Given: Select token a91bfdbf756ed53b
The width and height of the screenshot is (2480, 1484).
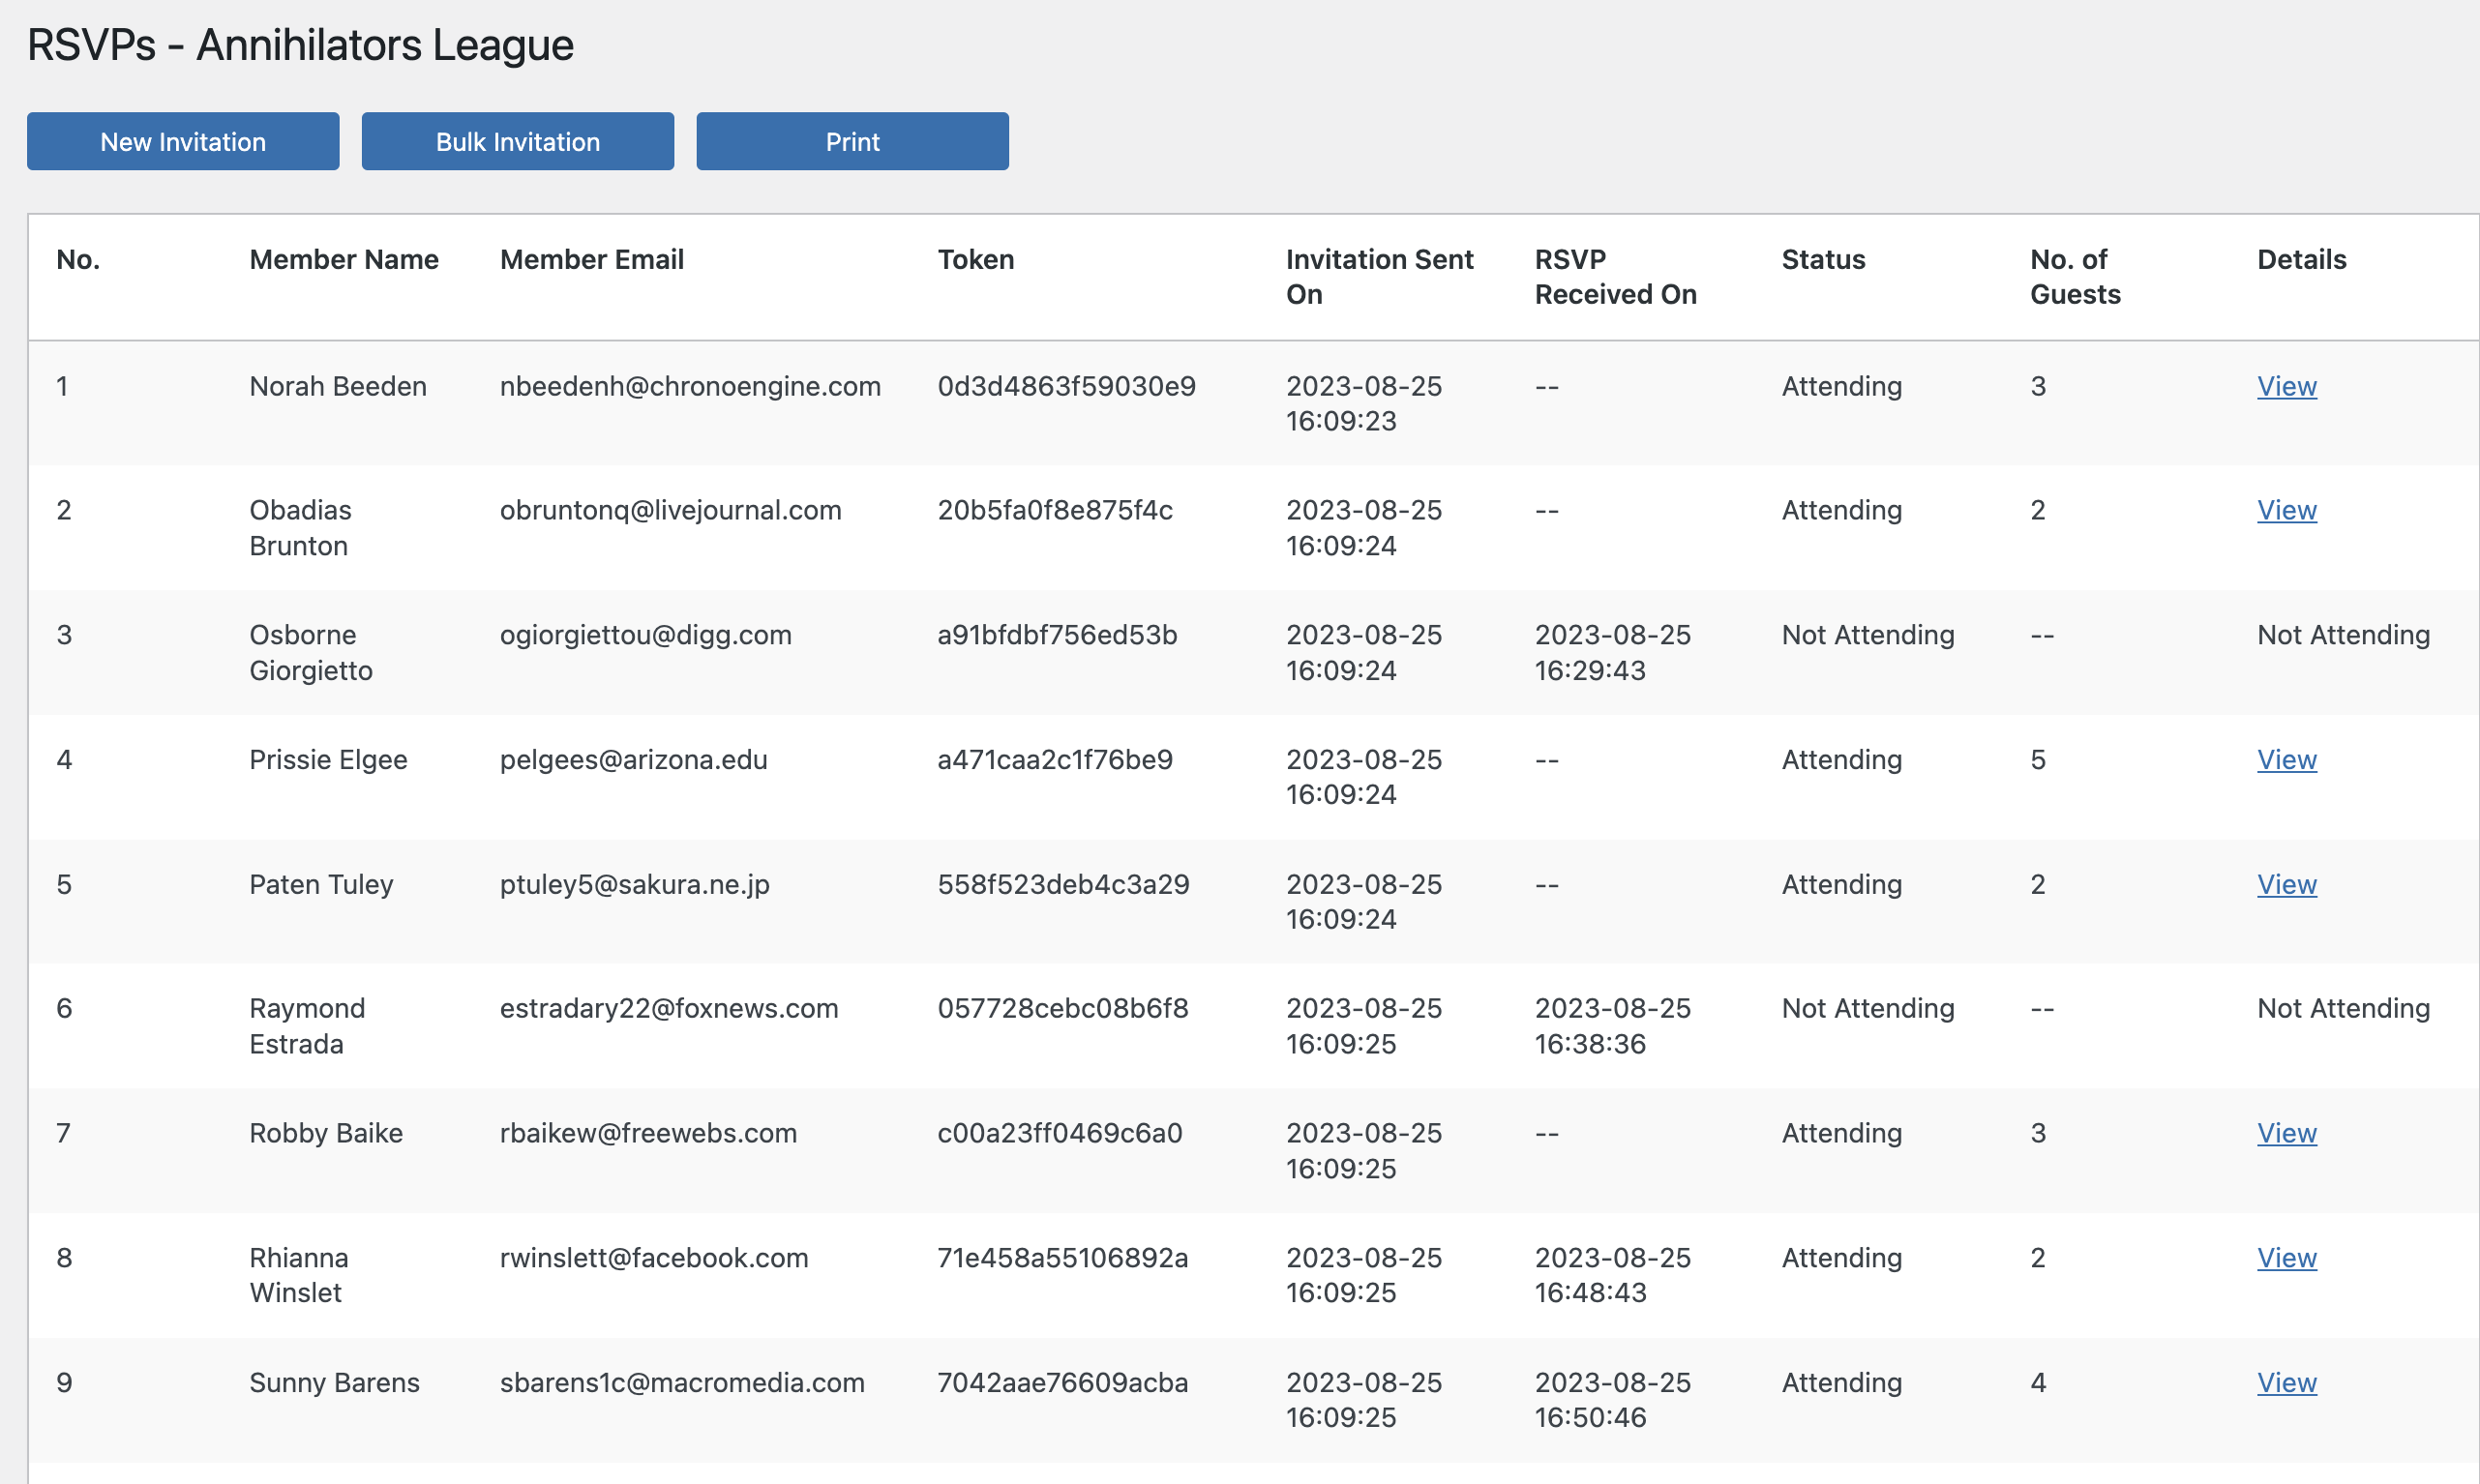Looking at the screenshot, I should 1056,635.
